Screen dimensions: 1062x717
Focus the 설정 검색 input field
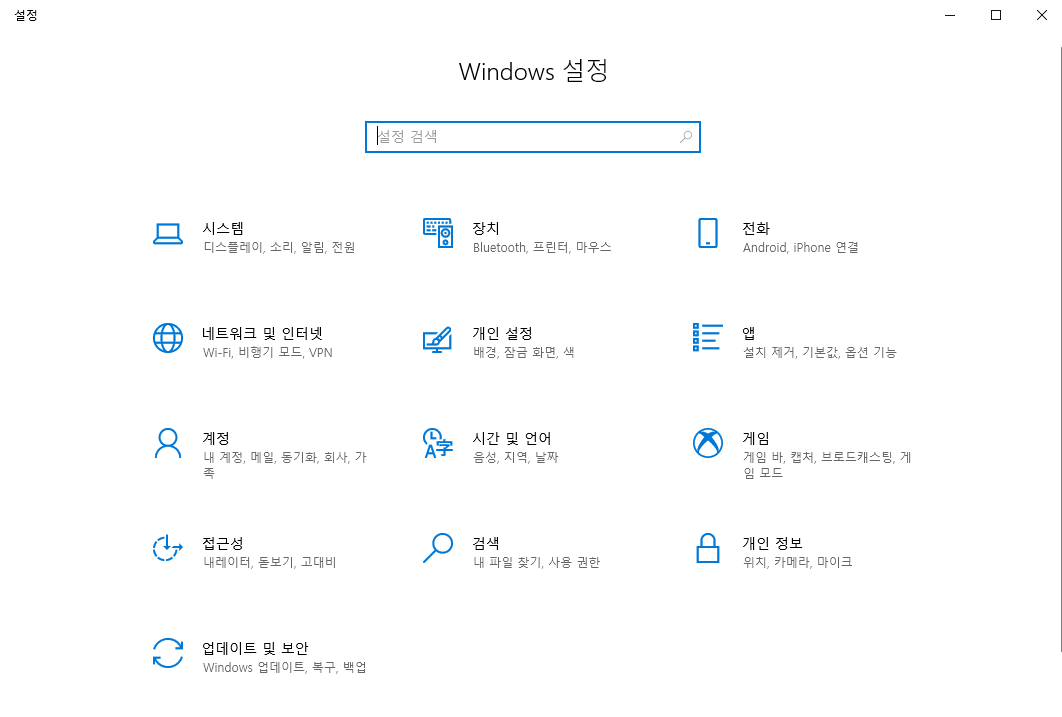532,137
